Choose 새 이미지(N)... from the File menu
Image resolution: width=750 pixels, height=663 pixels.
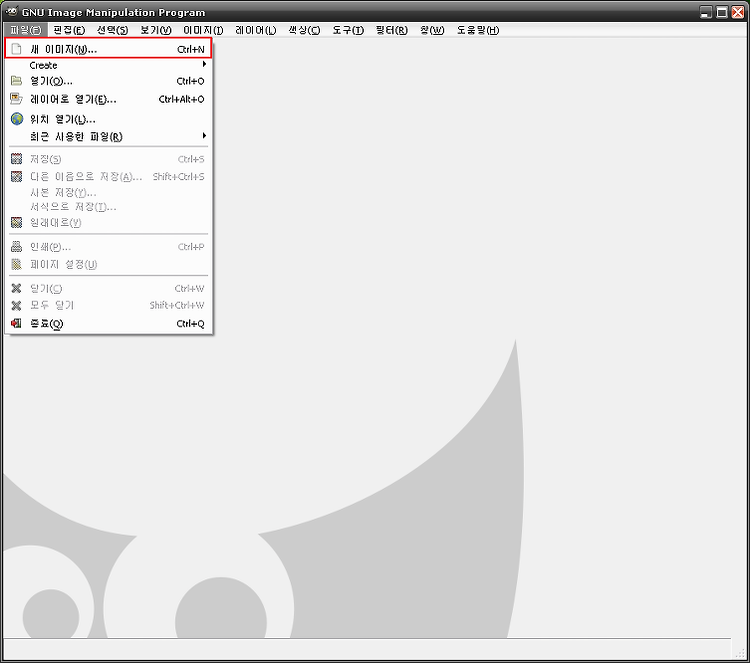click(x=109, y=49)
